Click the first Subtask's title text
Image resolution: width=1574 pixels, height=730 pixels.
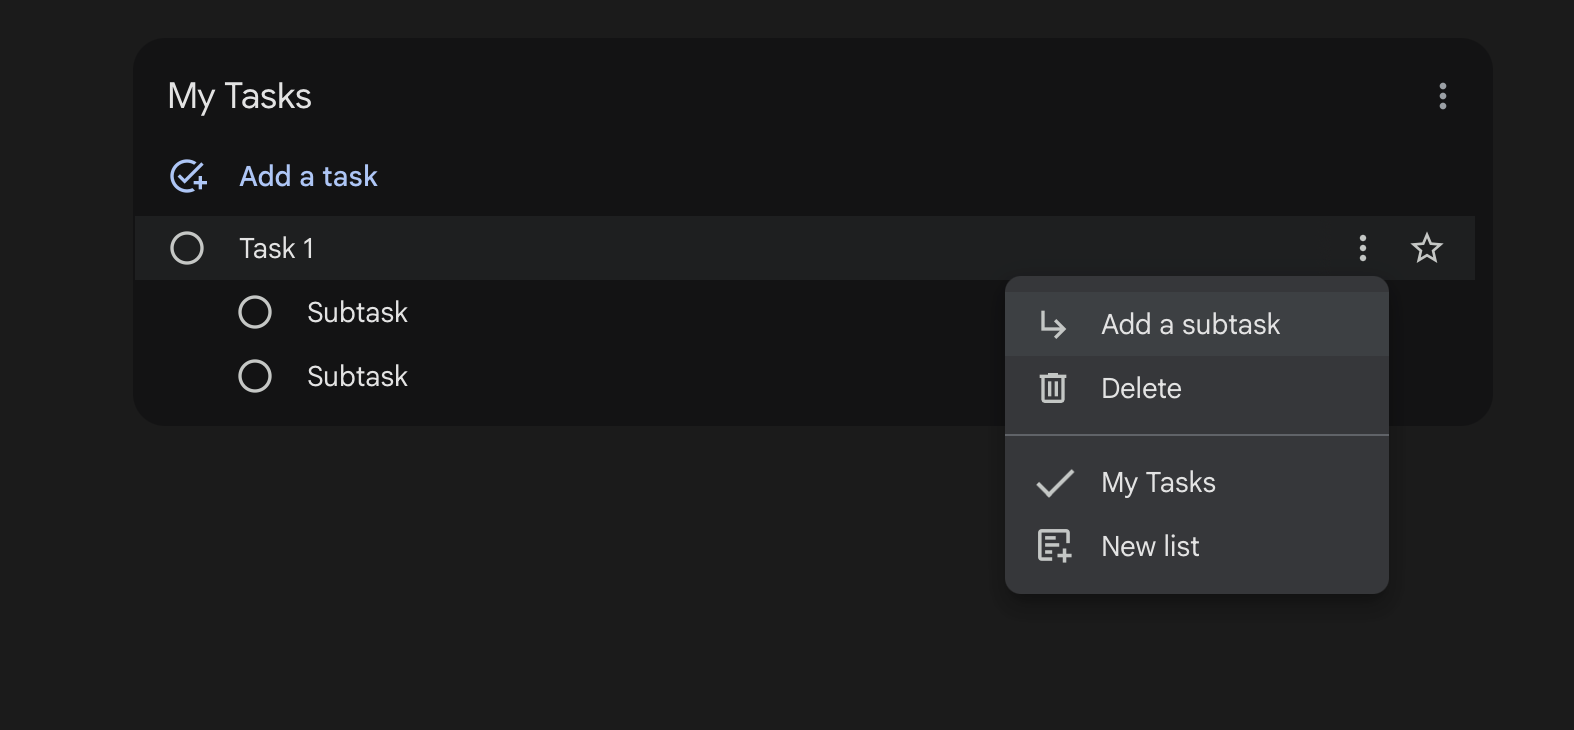click(357, 312)
